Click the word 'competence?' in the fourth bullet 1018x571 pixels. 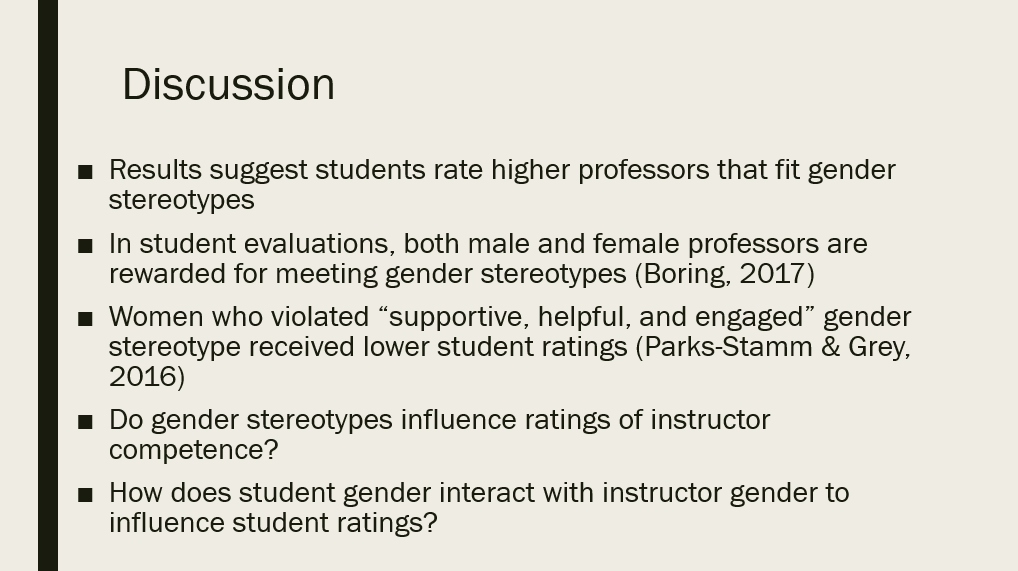click(x=193, y=450)
